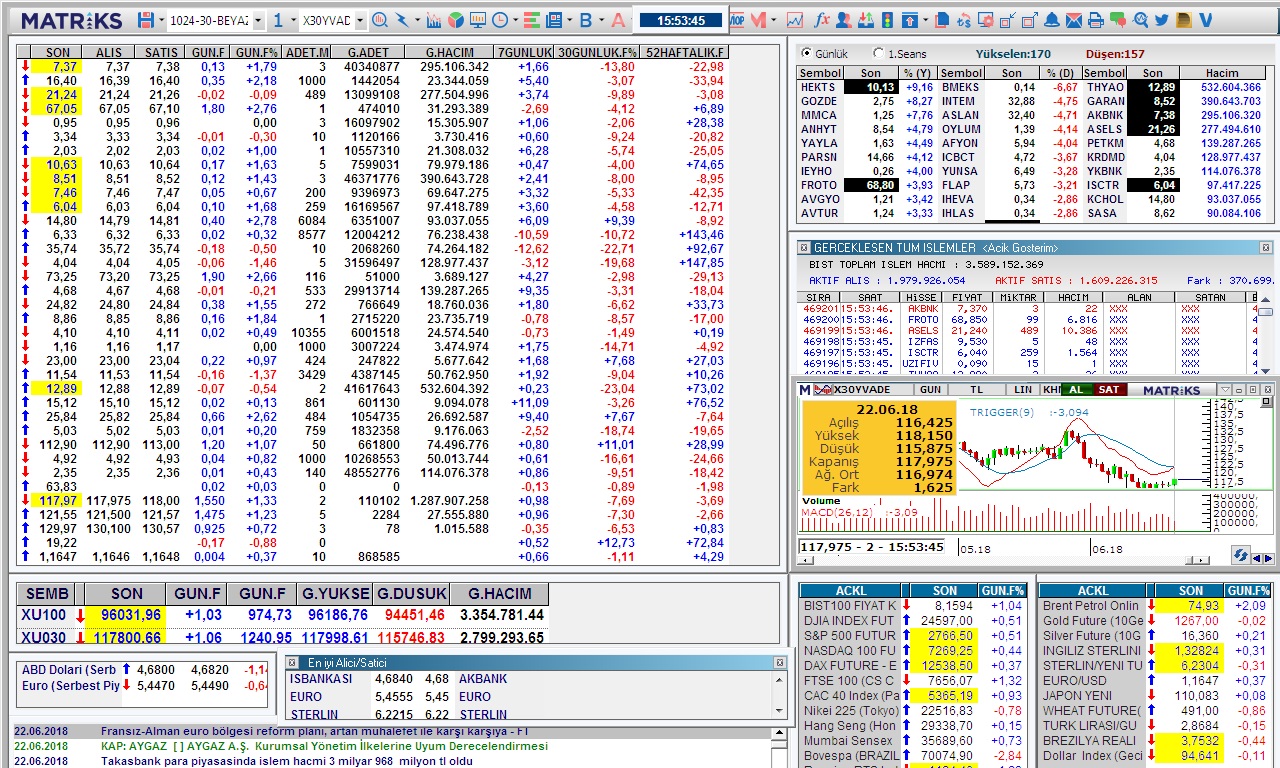Click the blue clock icon
Image resolution: width=1280 pixels, height=768 pixels.
[499, 20]
